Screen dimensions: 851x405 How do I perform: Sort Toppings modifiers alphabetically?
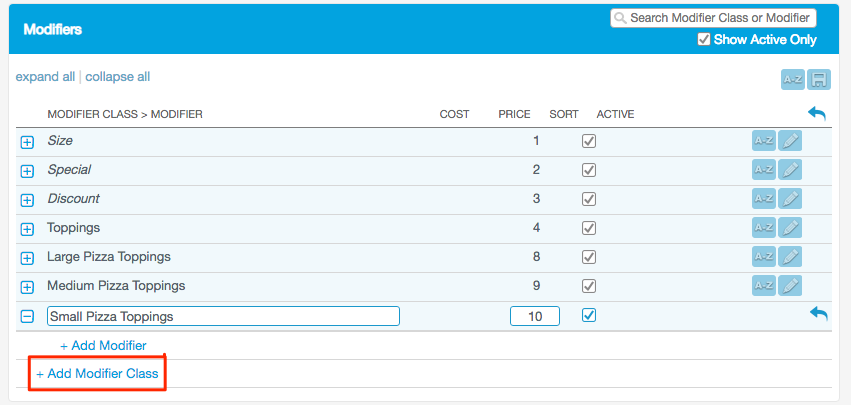pyautogui.click(x=764, y=229)
